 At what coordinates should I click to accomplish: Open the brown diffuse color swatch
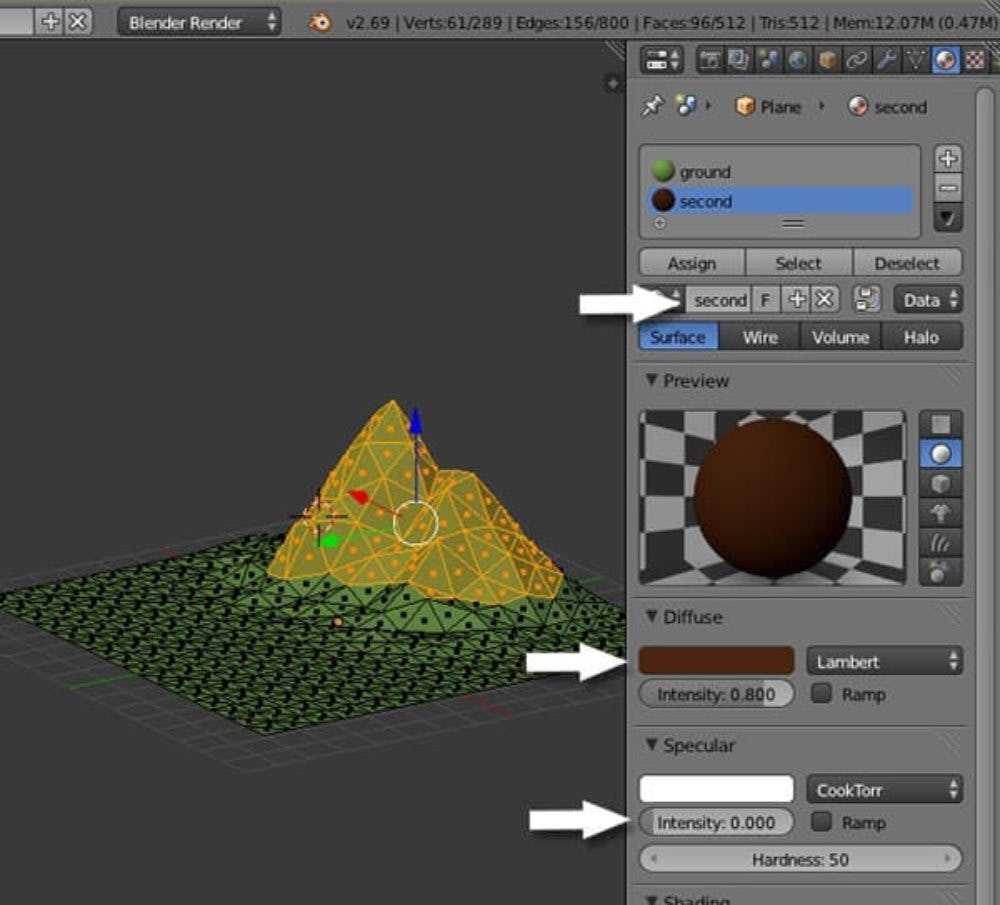[x=716, y=661]
